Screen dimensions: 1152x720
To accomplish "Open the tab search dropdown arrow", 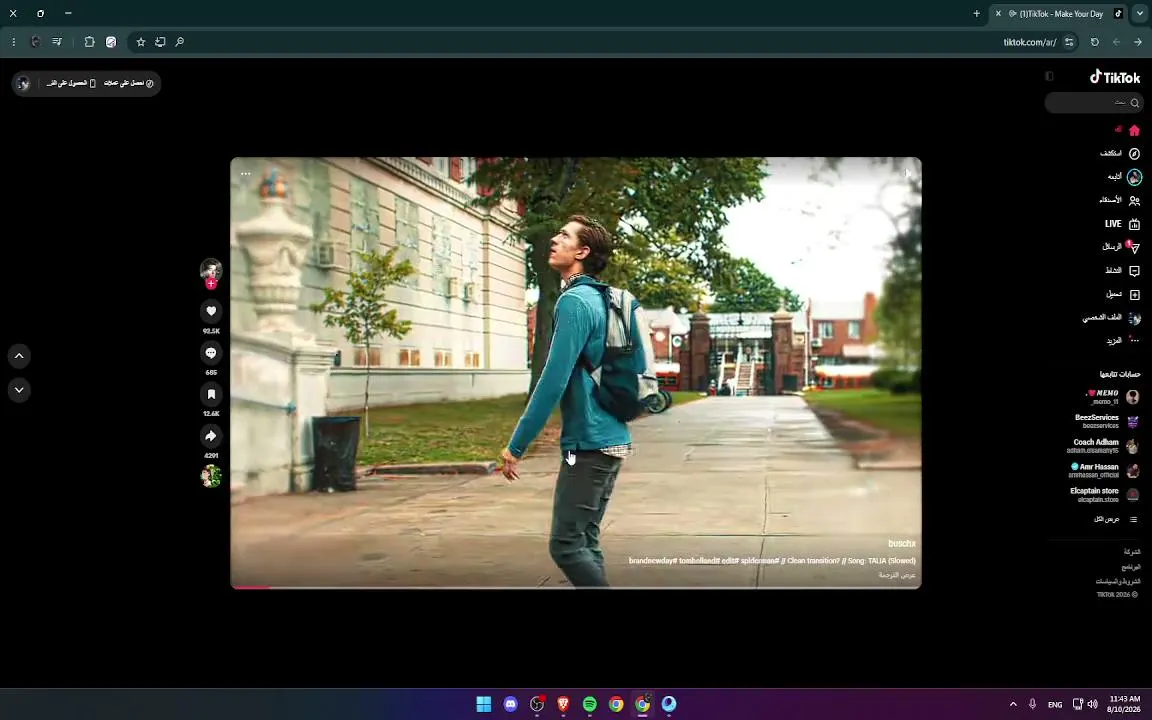I will coord(1140,13).
